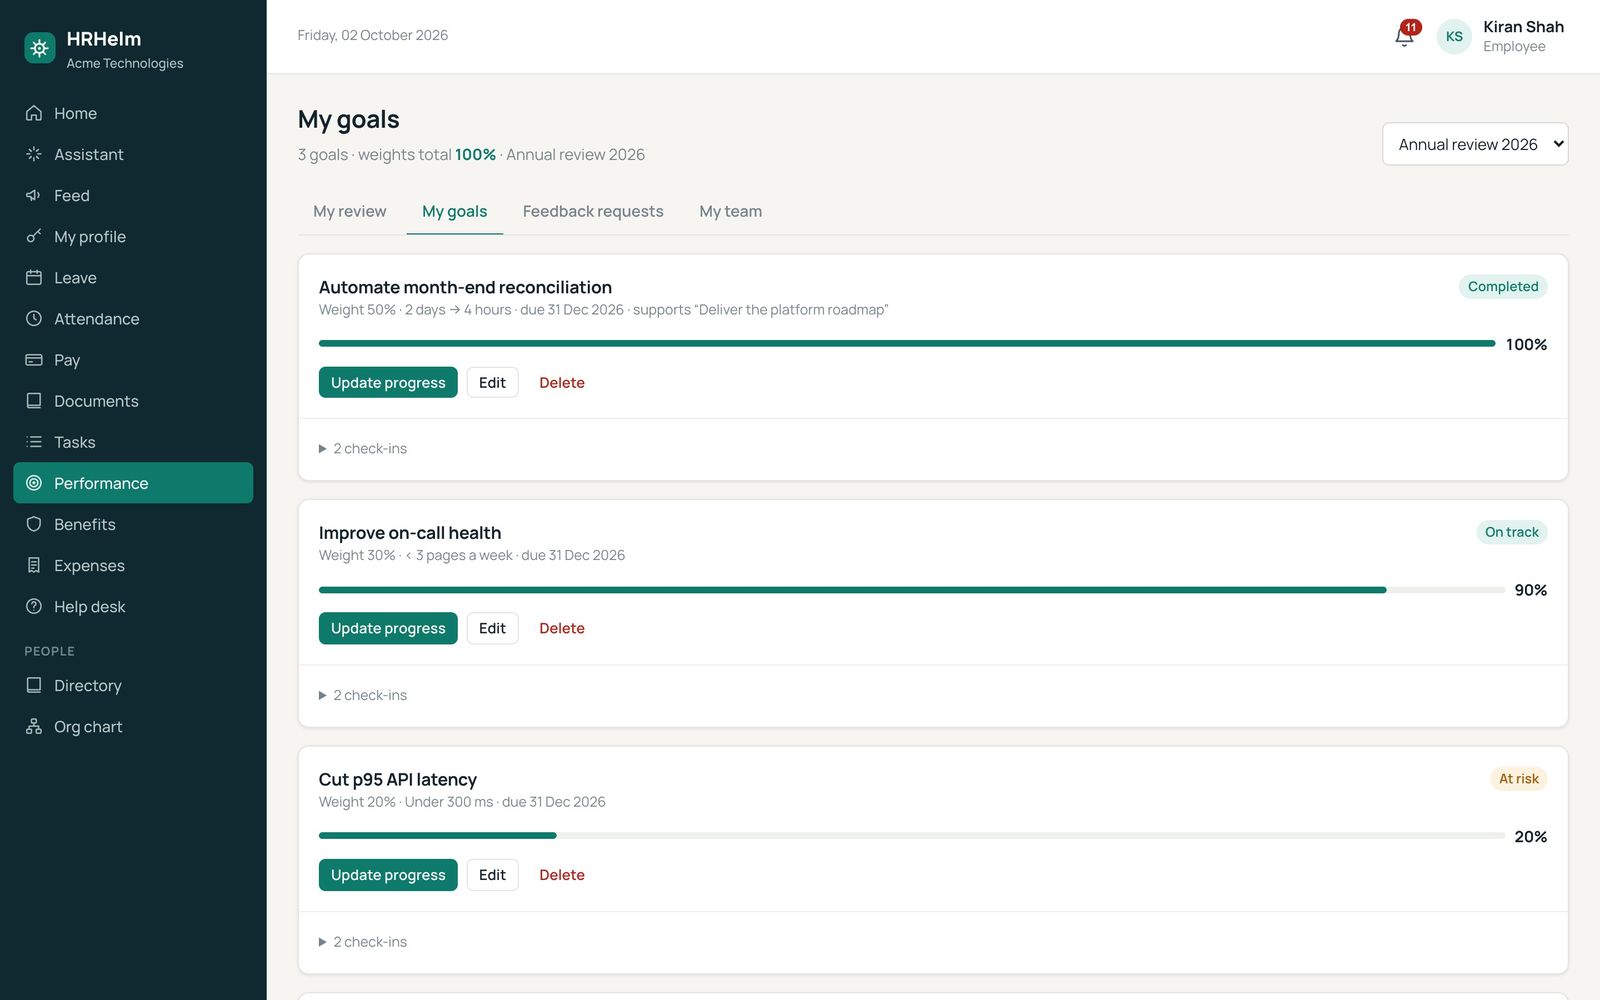This screenshot has height=1000, width=1600.
Task: Click the 100% reconciliation progress bar
Action: click(x=907, y=344)
